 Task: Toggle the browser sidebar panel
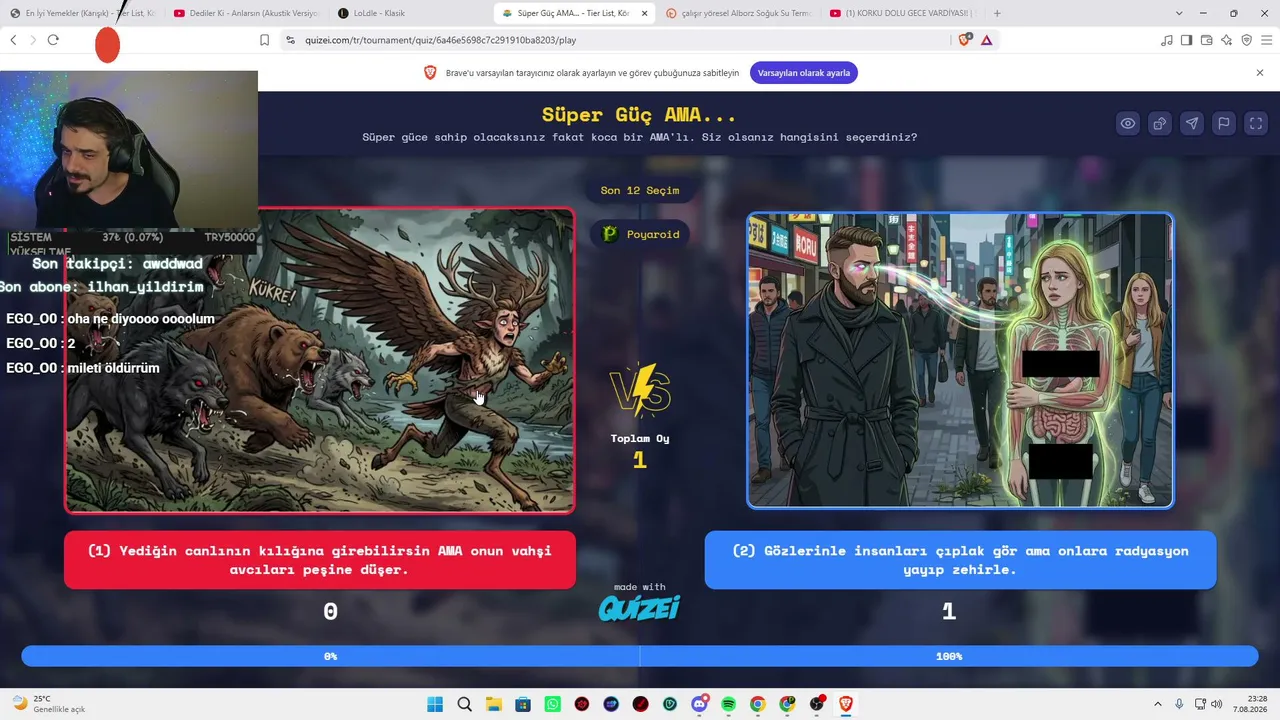click(1186, 40)
